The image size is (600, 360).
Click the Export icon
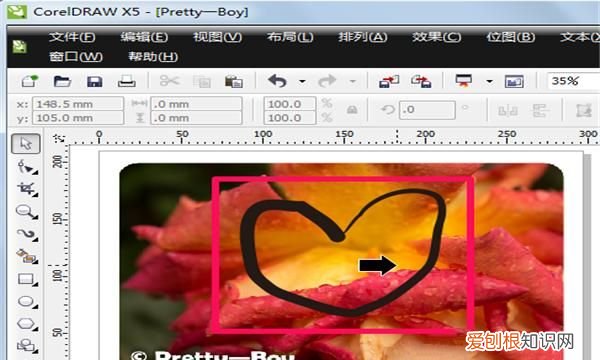coord(421,81)
